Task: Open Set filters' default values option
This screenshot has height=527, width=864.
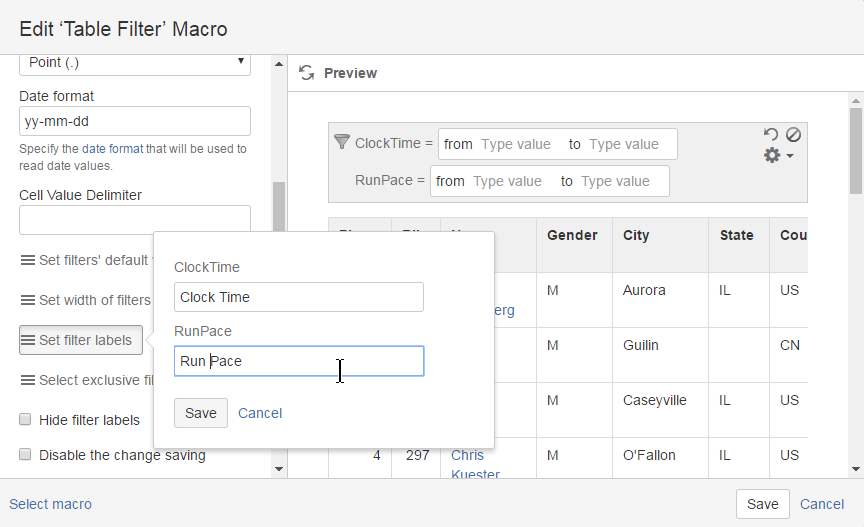Action: click(x=85, y=260)
